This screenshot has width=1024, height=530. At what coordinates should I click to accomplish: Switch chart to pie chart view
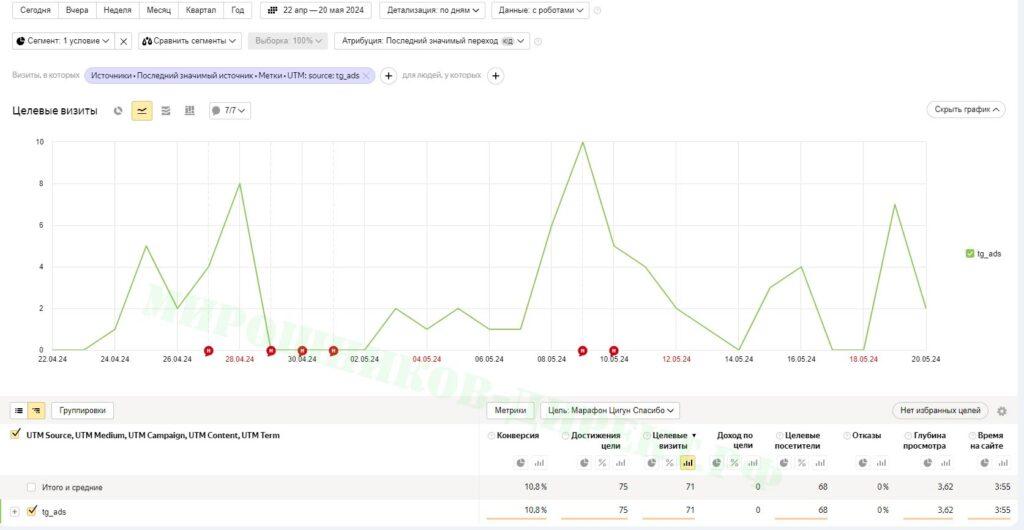pyautogui.click(x=118, y=111)
